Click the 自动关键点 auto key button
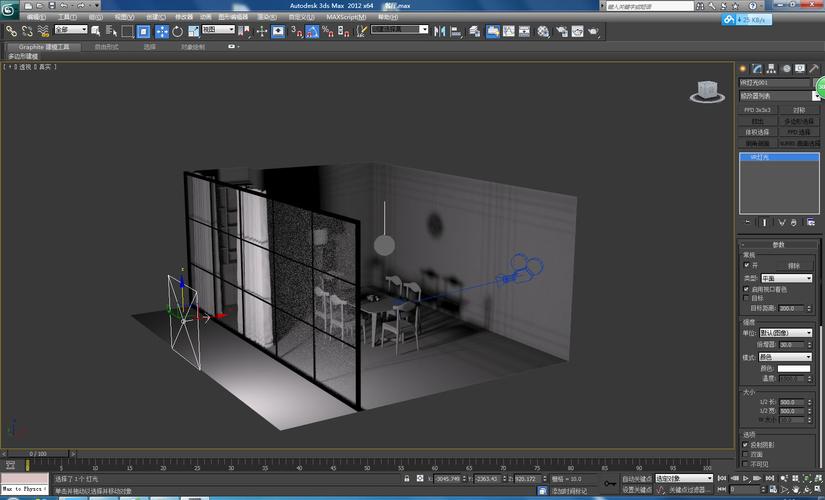Image resolution: width=825 pixels, height=500 pixels. pyautogui.click(x=636, y=478)
